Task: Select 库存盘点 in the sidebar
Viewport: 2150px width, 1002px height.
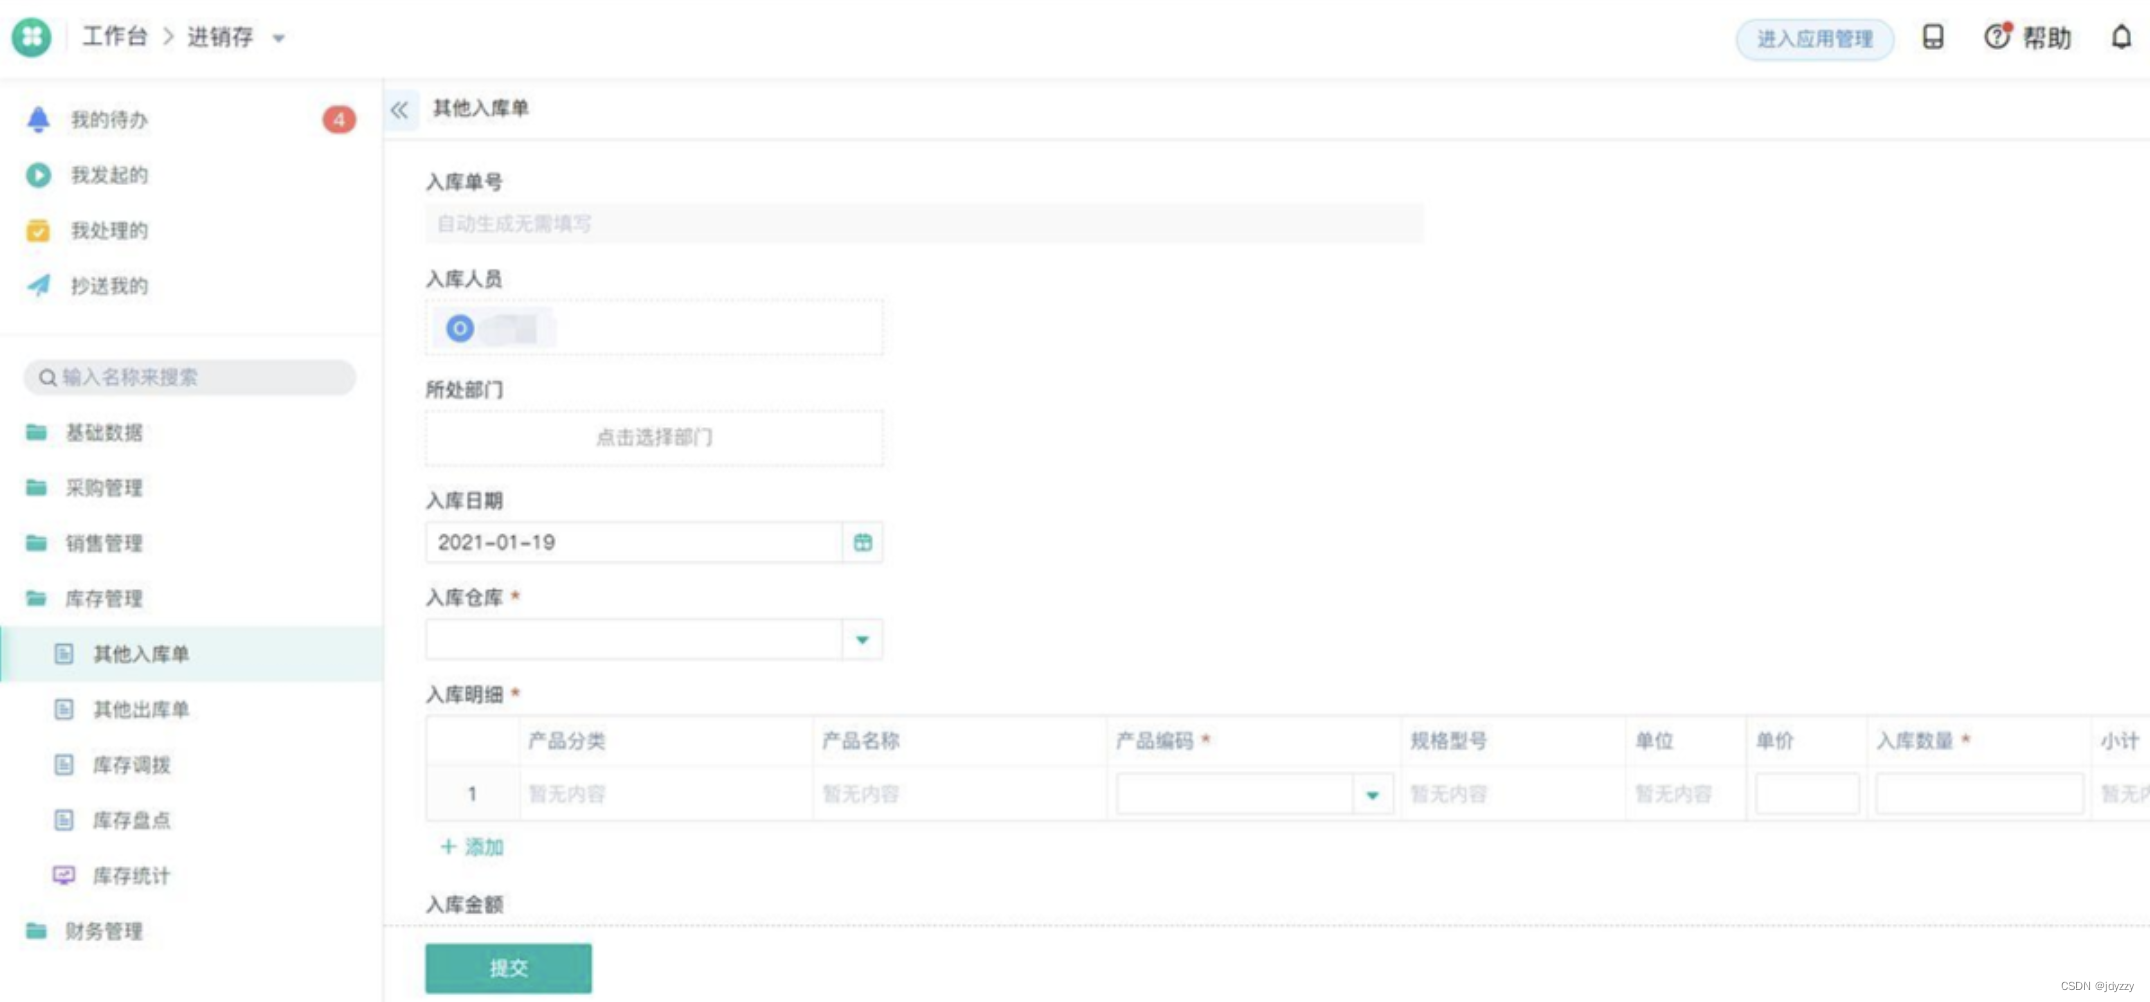Action: coord(192,820)
